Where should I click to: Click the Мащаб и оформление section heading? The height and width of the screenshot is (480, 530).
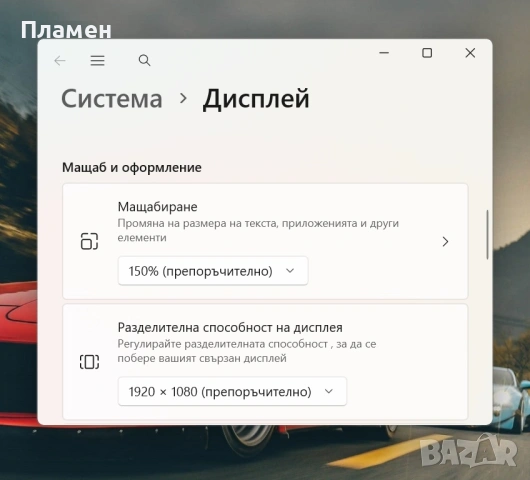132,168
